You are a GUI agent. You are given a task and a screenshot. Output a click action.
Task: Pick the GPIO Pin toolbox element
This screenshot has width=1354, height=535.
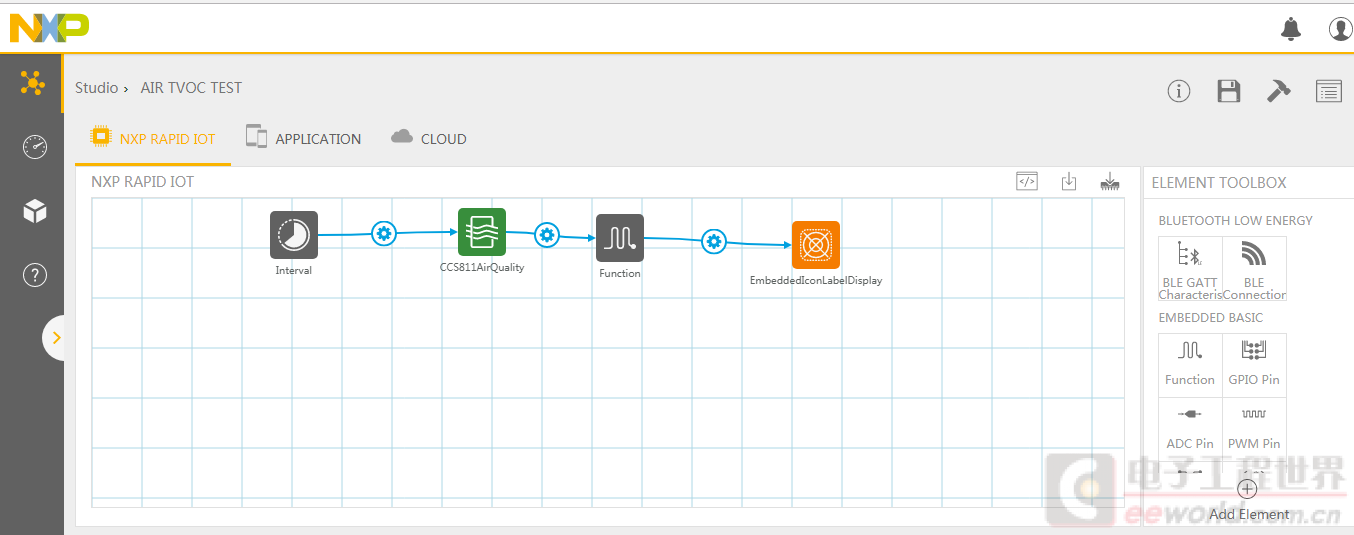[1254, 365]
